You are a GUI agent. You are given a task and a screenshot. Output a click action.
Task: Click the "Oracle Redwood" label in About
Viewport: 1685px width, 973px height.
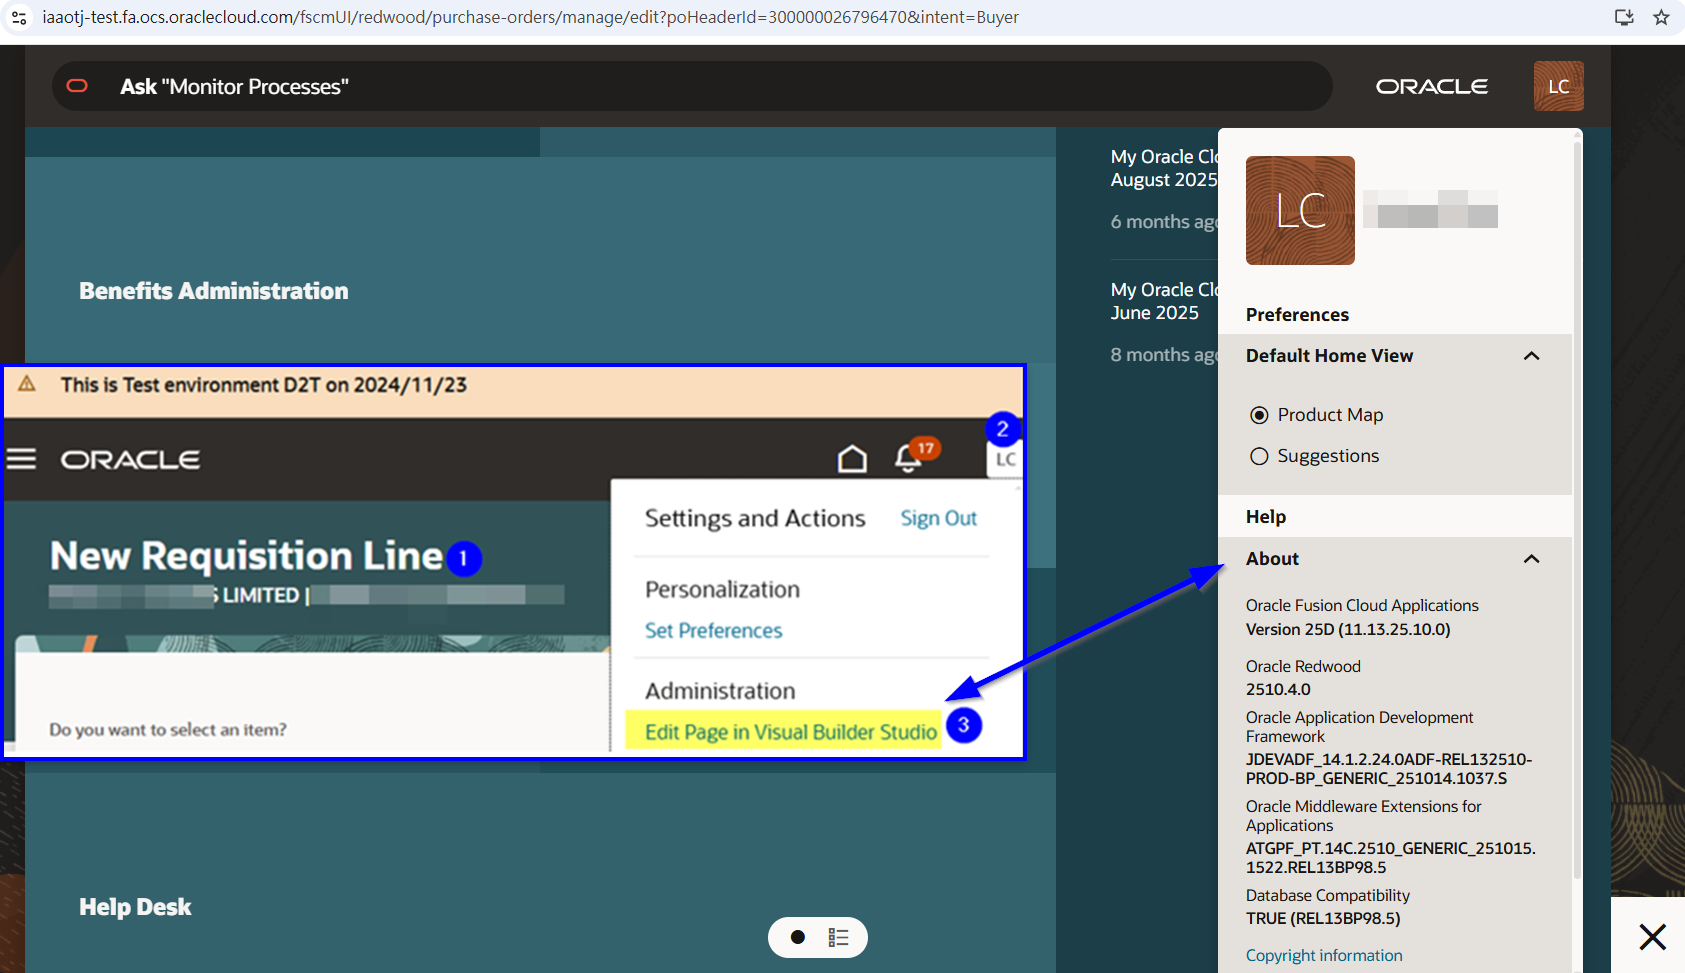click(x=1303, y=666)
